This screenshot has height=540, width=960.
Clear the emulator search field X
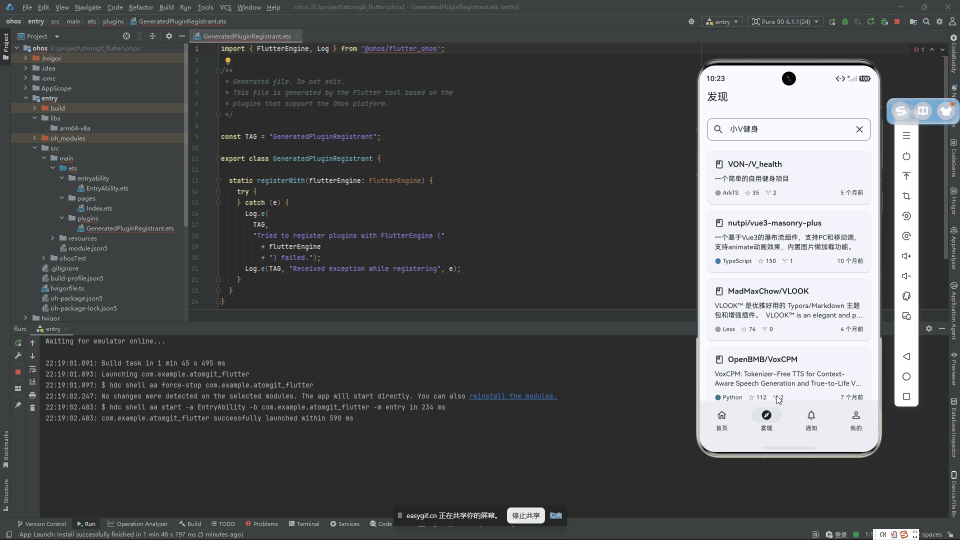(x=859, y=129)
